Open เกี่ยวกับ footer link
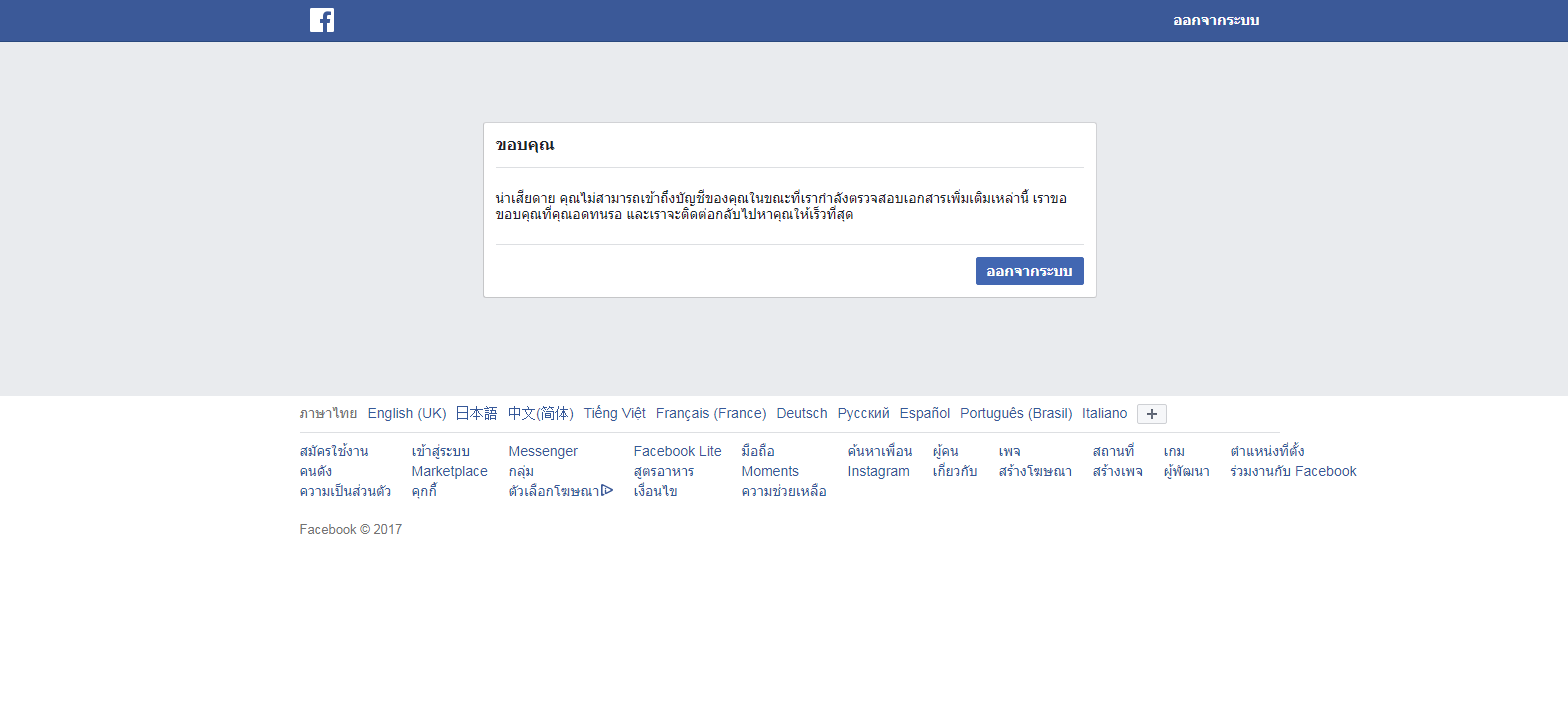Screen dimensions: 1568x702 [x=955, y=471]
